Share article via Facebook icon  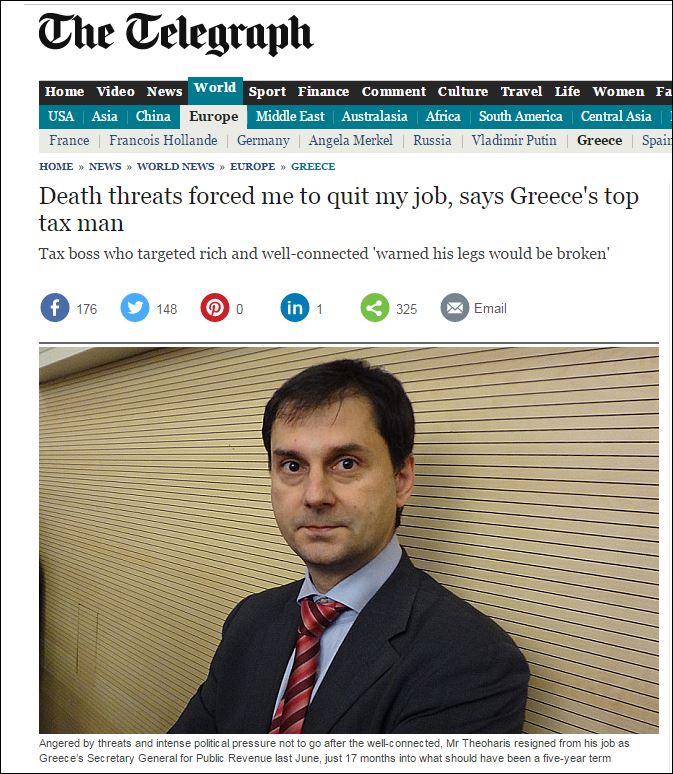[x=55, y=308]
